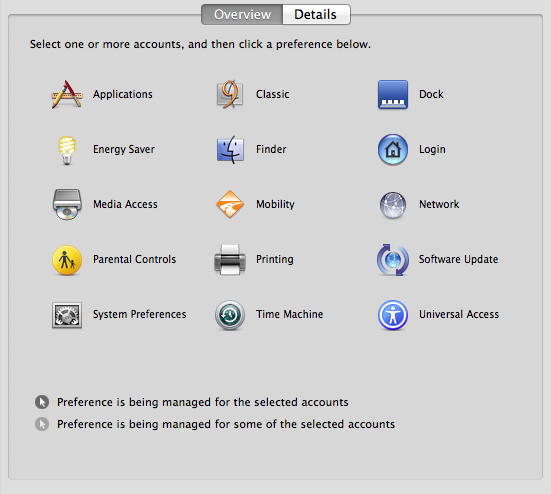Open Energy Saver light bulb icon

pyautogui.click(x=67, y=150)
